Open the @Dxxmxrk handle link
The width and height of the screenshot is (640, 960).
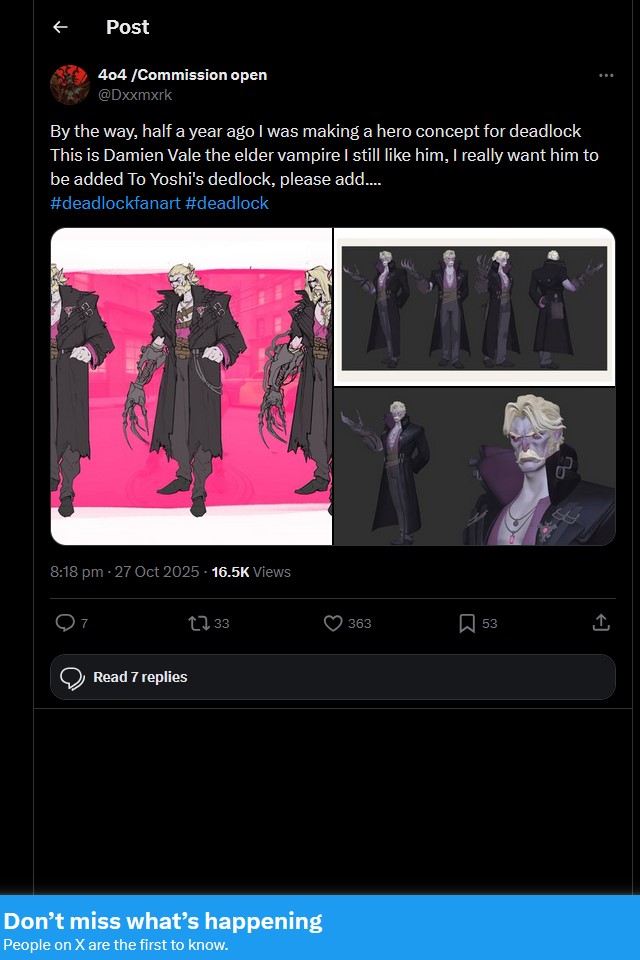[x=135, y=95]
